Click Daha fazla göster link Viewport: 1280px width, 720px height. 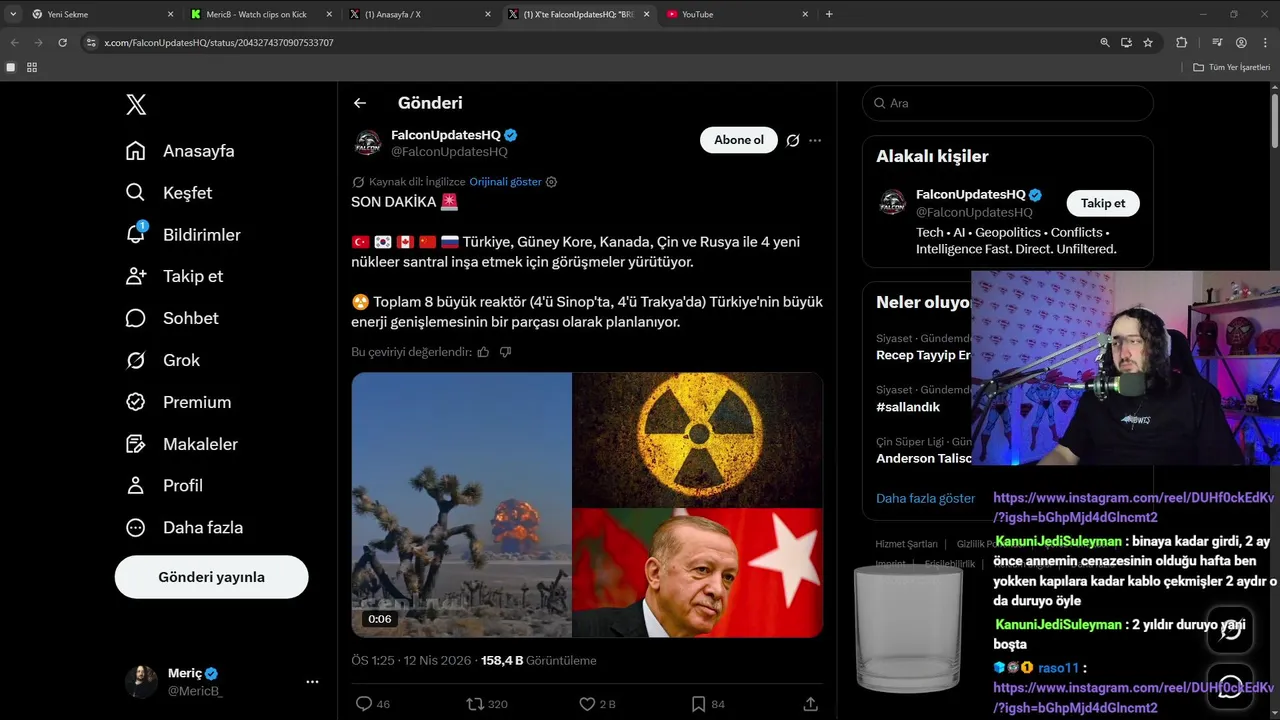pyautogui.click(x=925, y=498)
